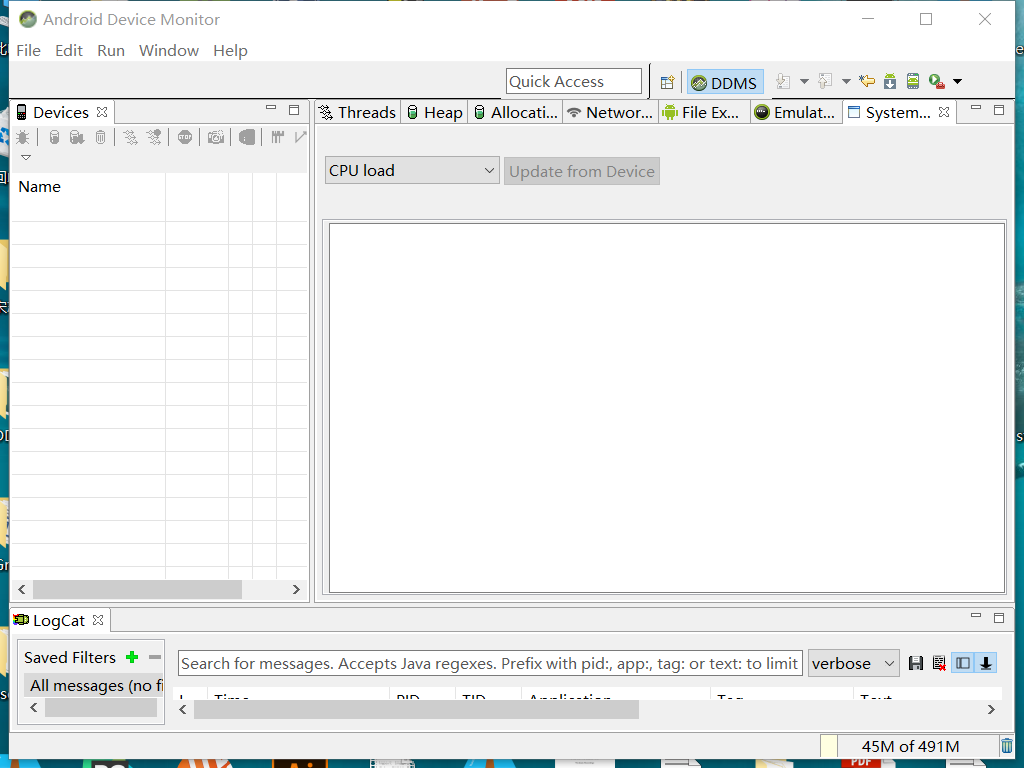Image resolution: width=1024 pixels, height=768 pixels.
Task: Click the 45M of 491M heap status
Action: click(x=910, y=746)
